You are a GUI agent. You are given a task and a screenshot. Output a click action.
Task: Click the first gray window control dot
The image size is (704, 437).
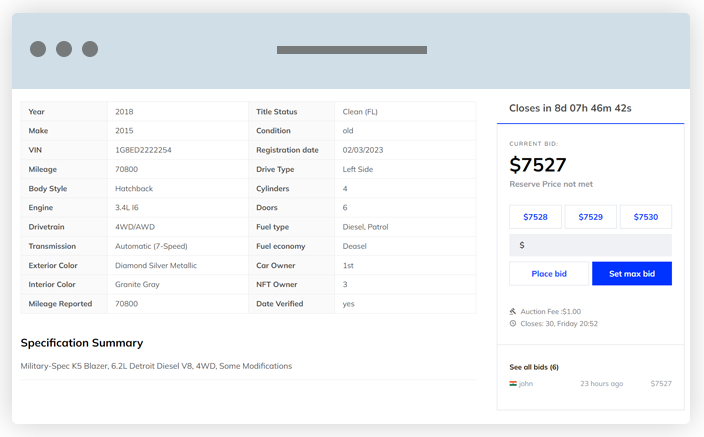pos(38,49)
